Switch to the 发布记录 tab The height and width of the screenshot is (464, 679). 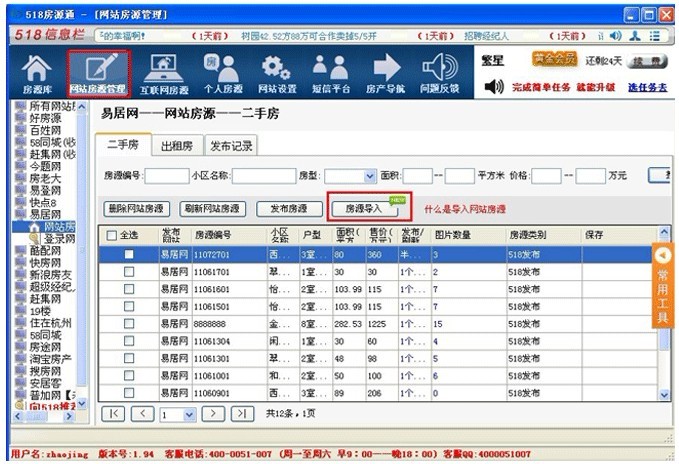[x=231, y=146]
